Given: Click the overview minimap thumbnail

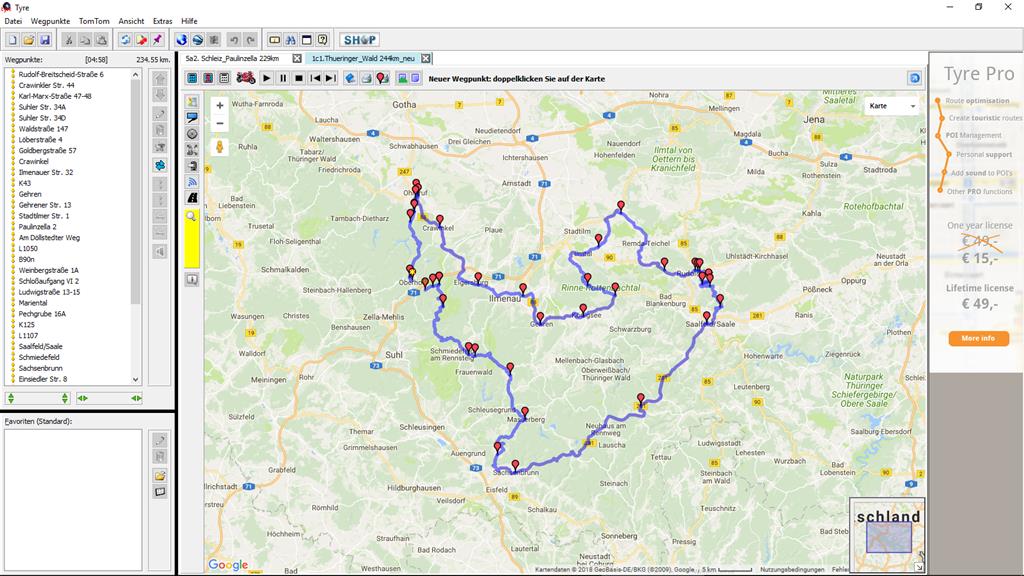Looking at the screenshot, I should [x=887, y=535].
